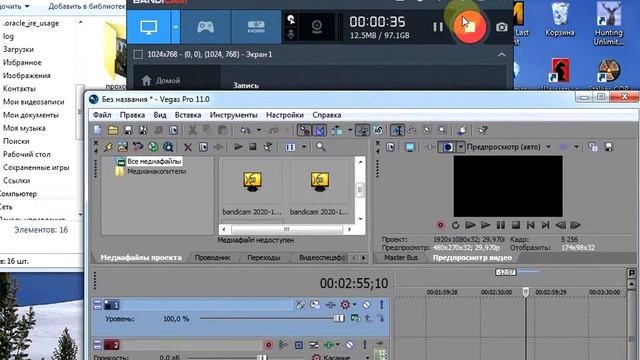Save preview snapshot to file
The height and width of the screenshot is (360, 640).
609,147
